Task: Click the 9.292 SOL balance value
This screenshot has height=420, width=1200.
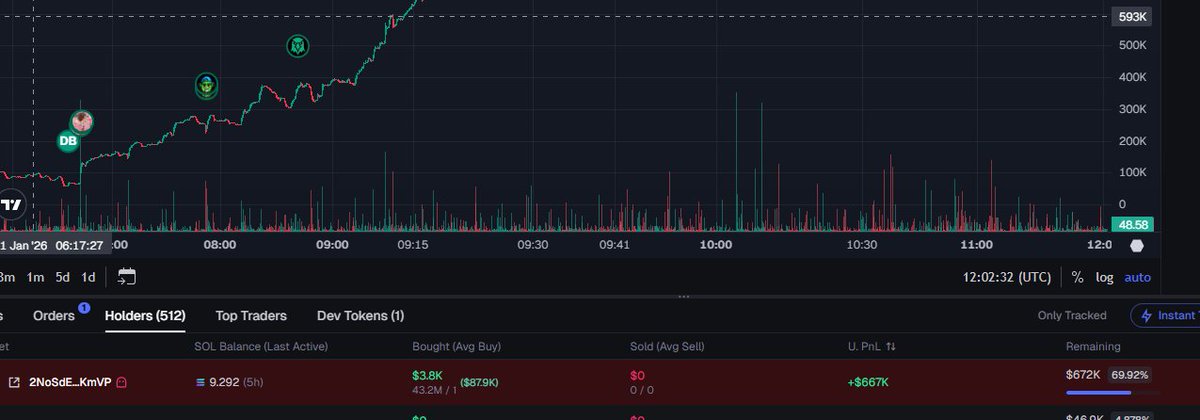Action: (x=225, y=382)
